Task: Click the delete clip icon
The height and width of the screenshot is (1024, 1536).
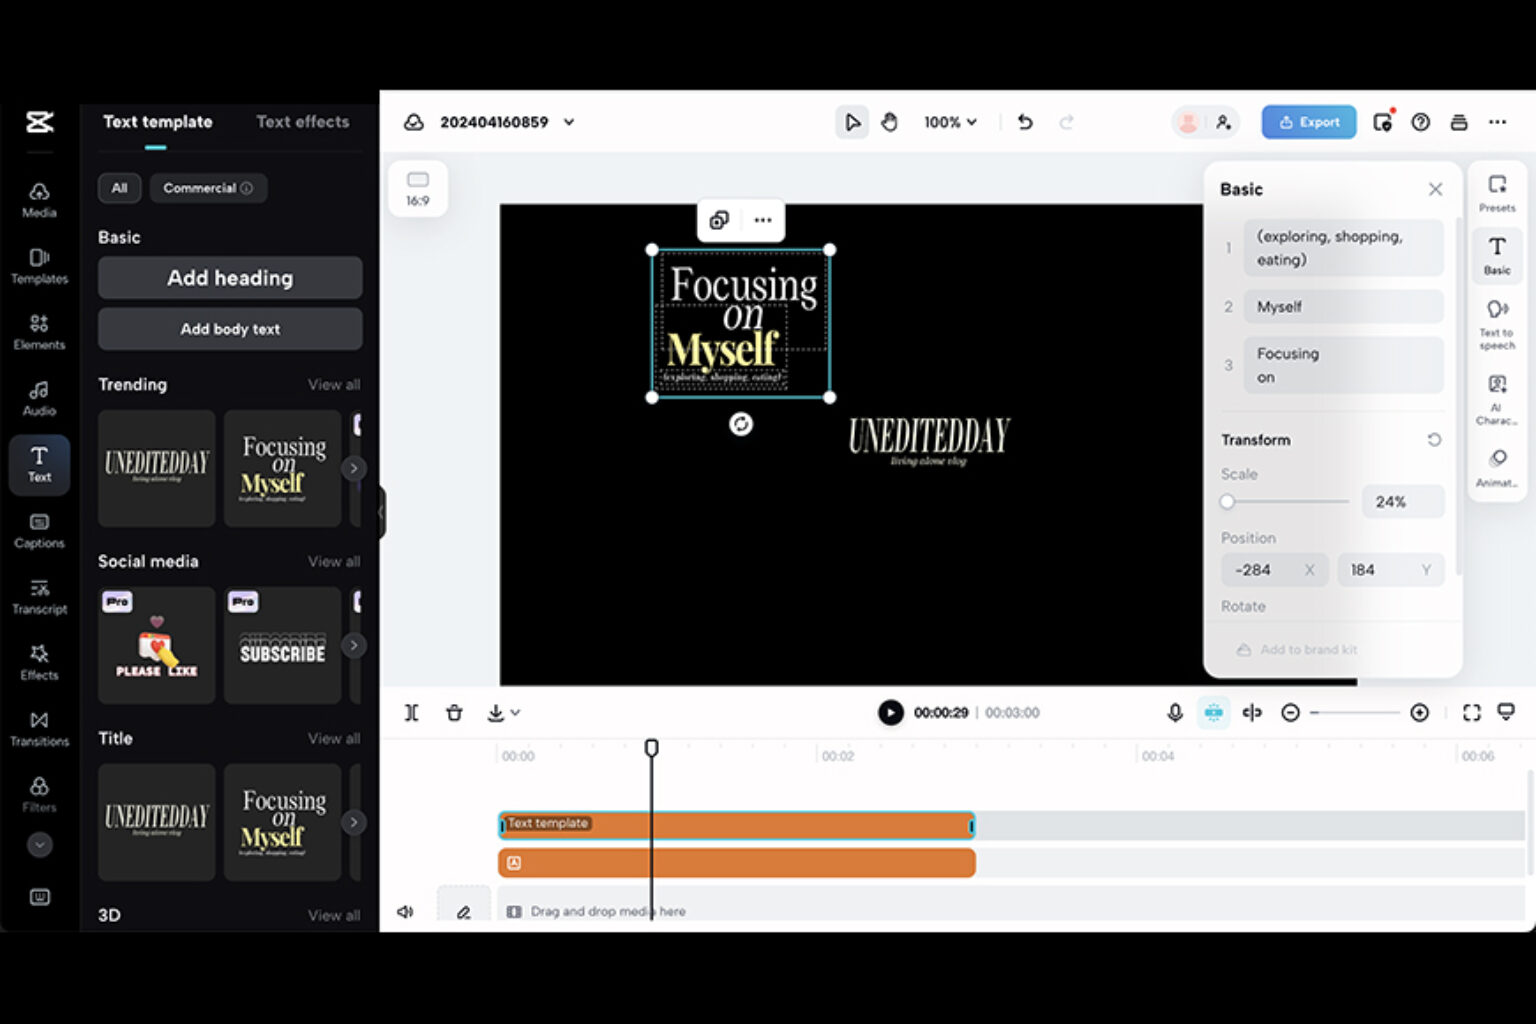Action: (455, 712)
